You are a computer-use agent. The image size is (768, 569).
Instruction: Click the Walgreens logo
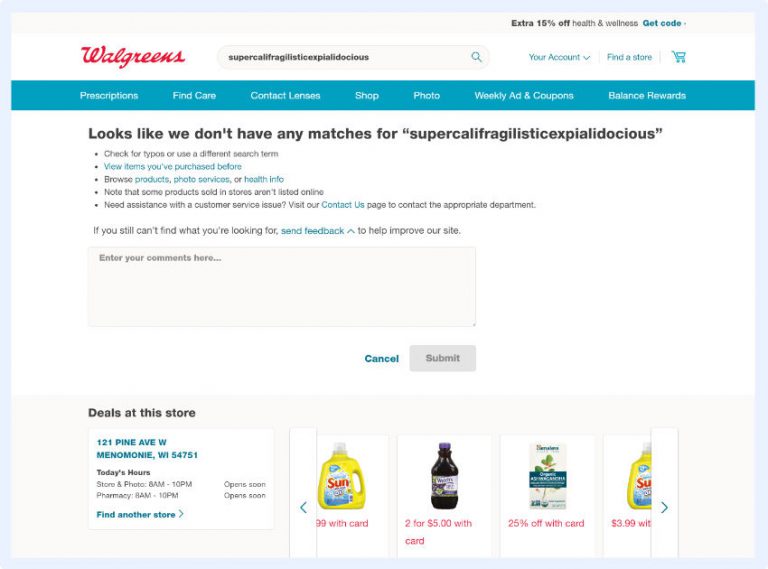(133, 56)
